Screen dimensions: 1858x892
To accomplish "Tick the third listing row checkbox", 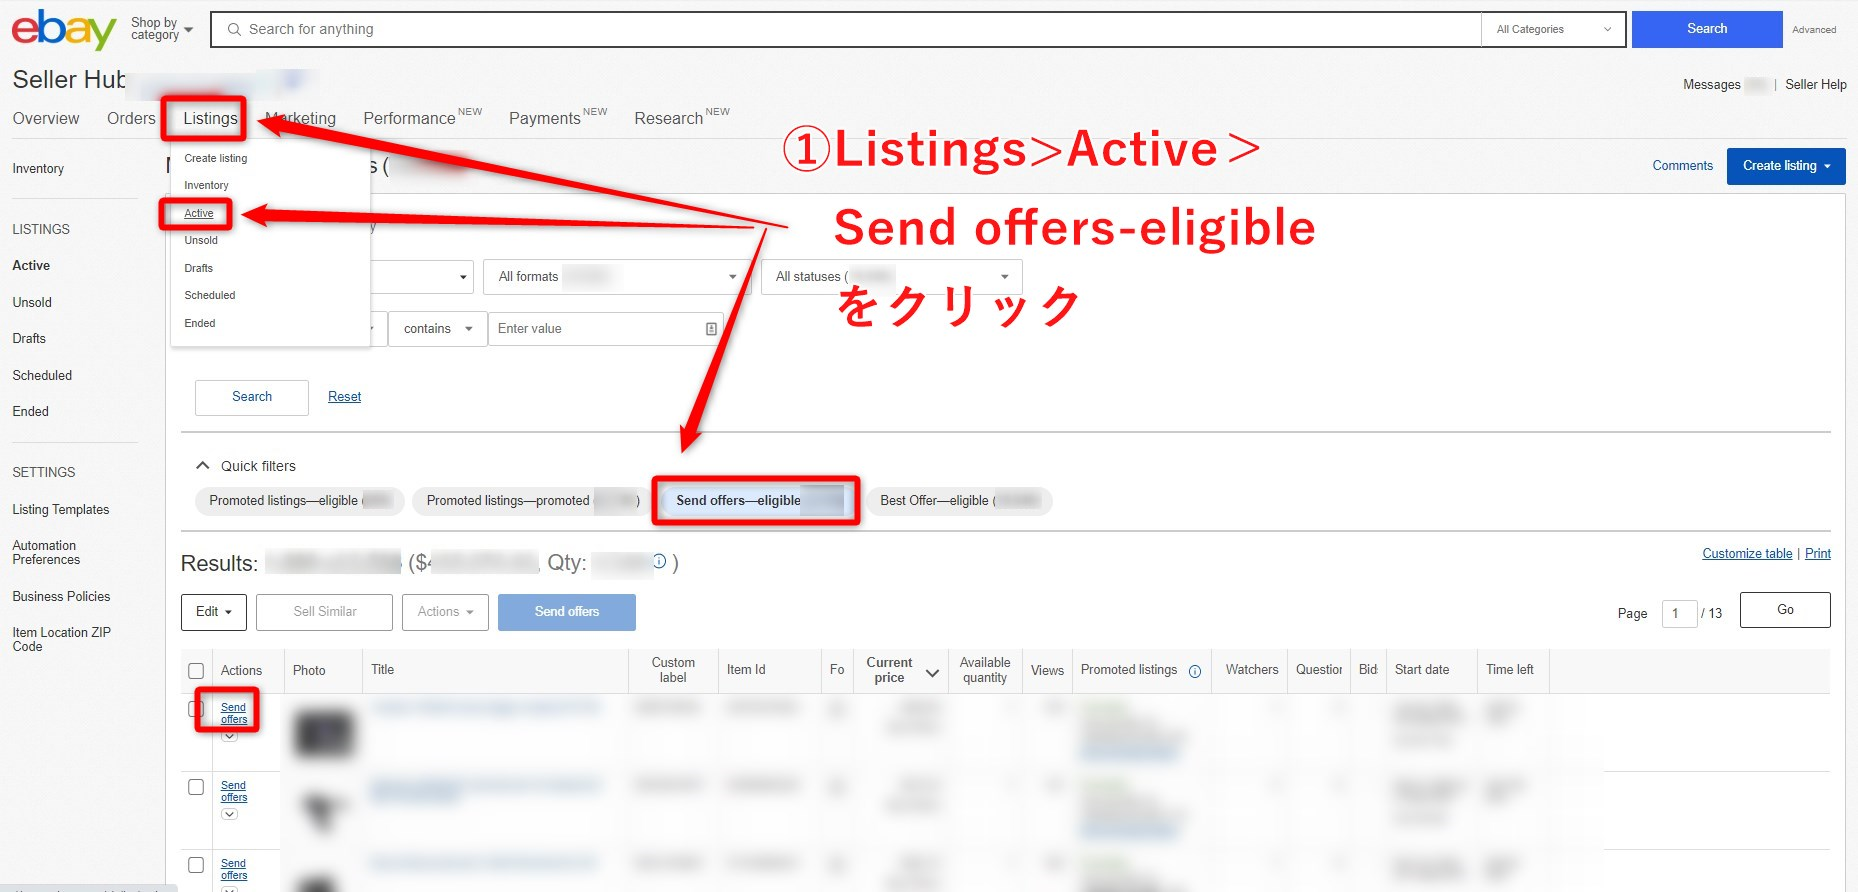I will [x=196, y=865].
